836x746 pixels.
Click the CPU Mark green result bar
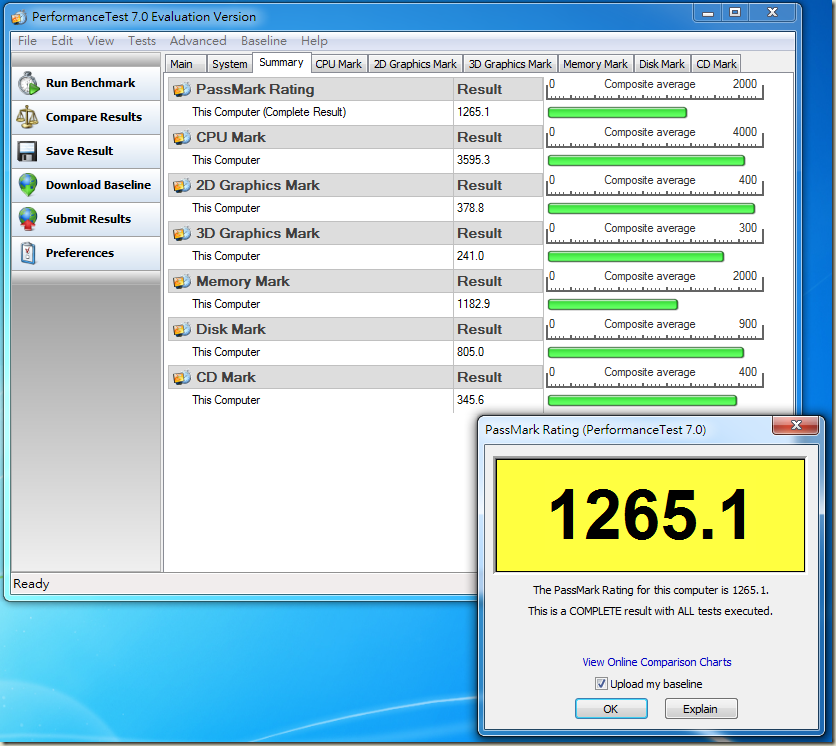coord(646,161)
